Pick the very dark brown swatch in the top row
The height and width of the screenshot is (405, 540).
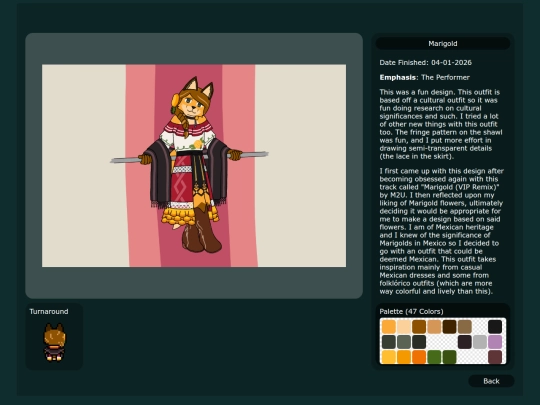449,327
